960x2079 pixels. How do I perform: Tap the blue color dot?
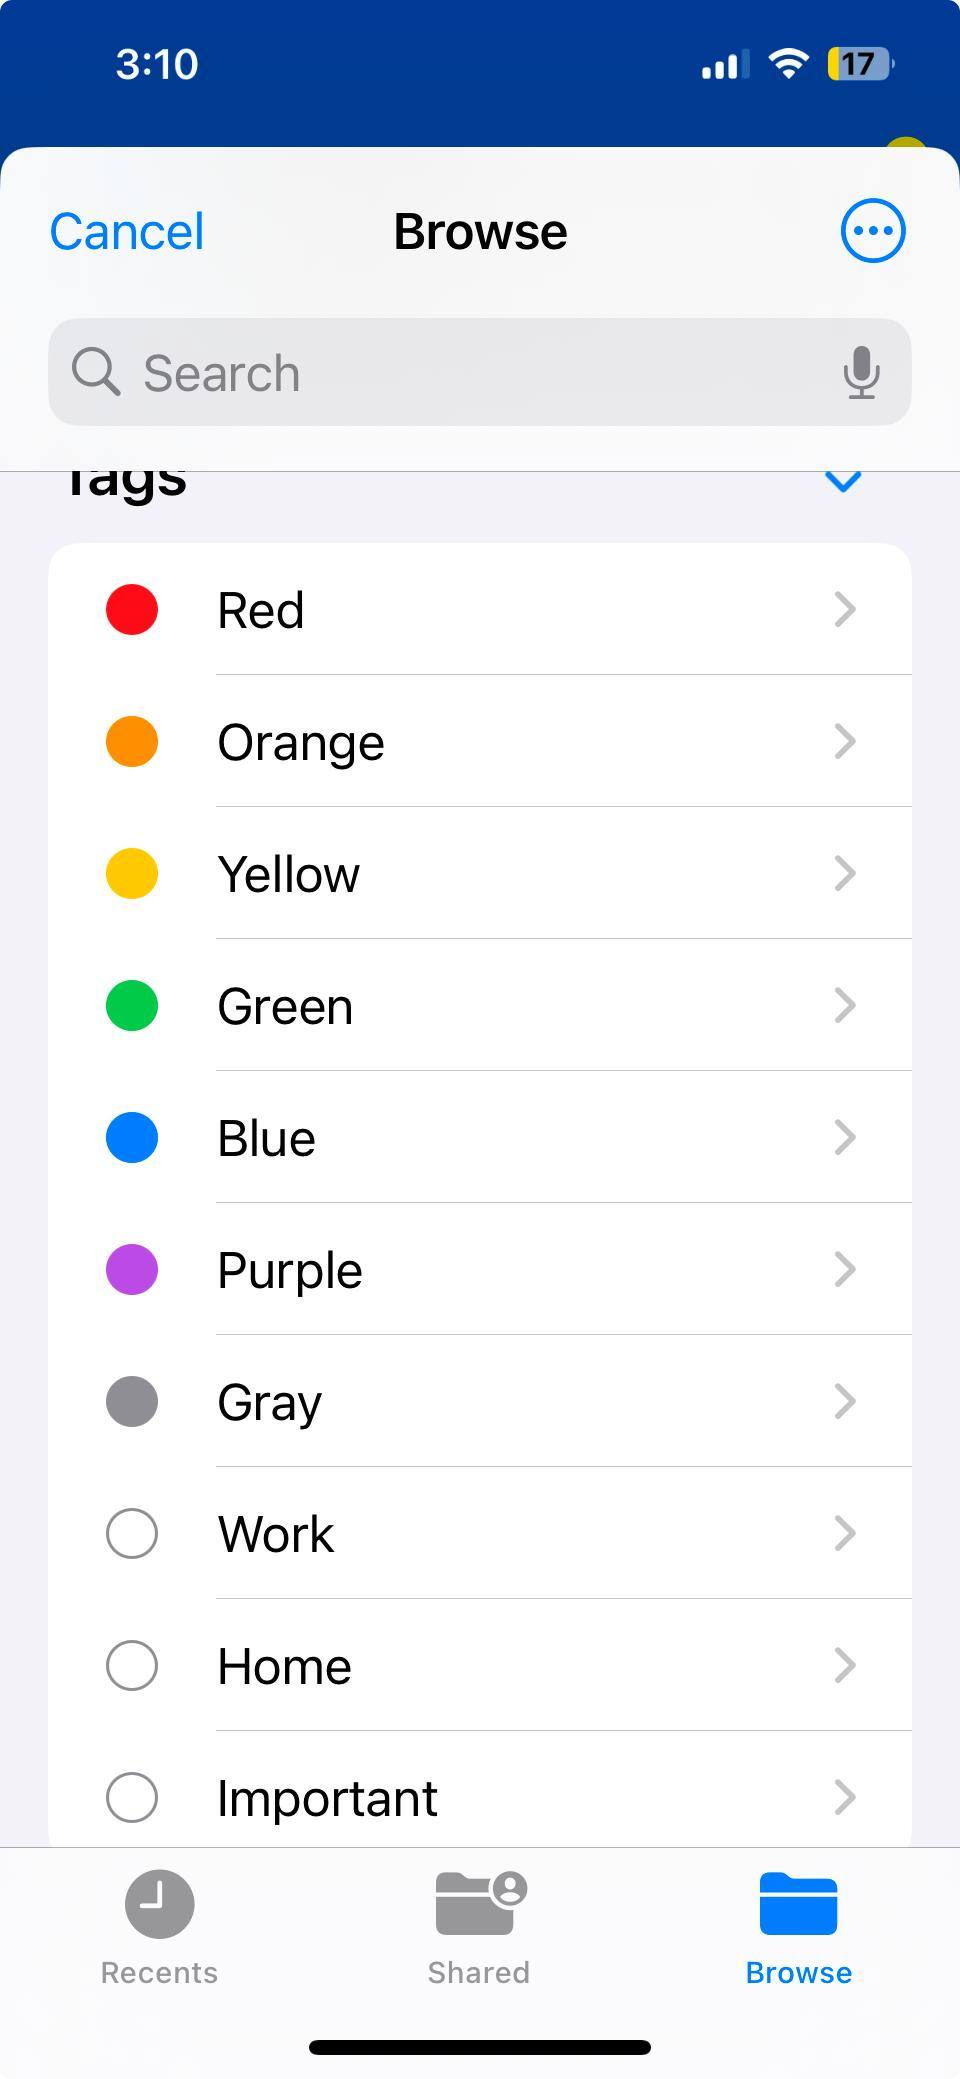coord(132,1137)
